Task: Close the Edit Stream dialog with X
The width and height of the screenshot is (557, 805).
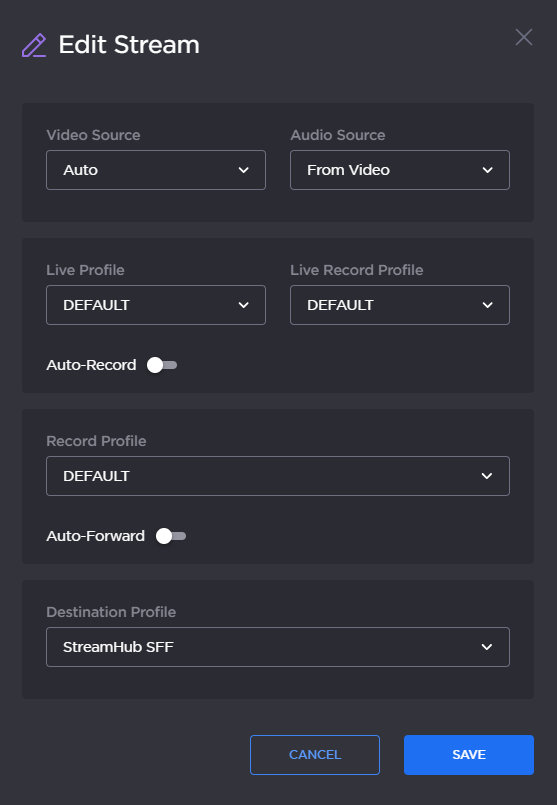Action: [524, 37]
